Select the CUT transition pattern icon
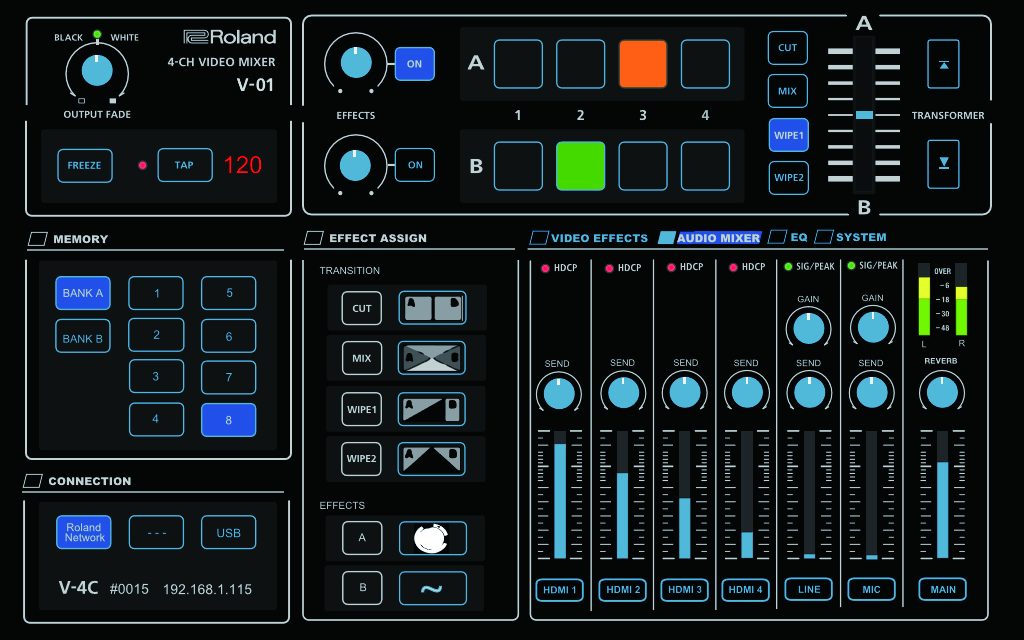 [432, 308]
